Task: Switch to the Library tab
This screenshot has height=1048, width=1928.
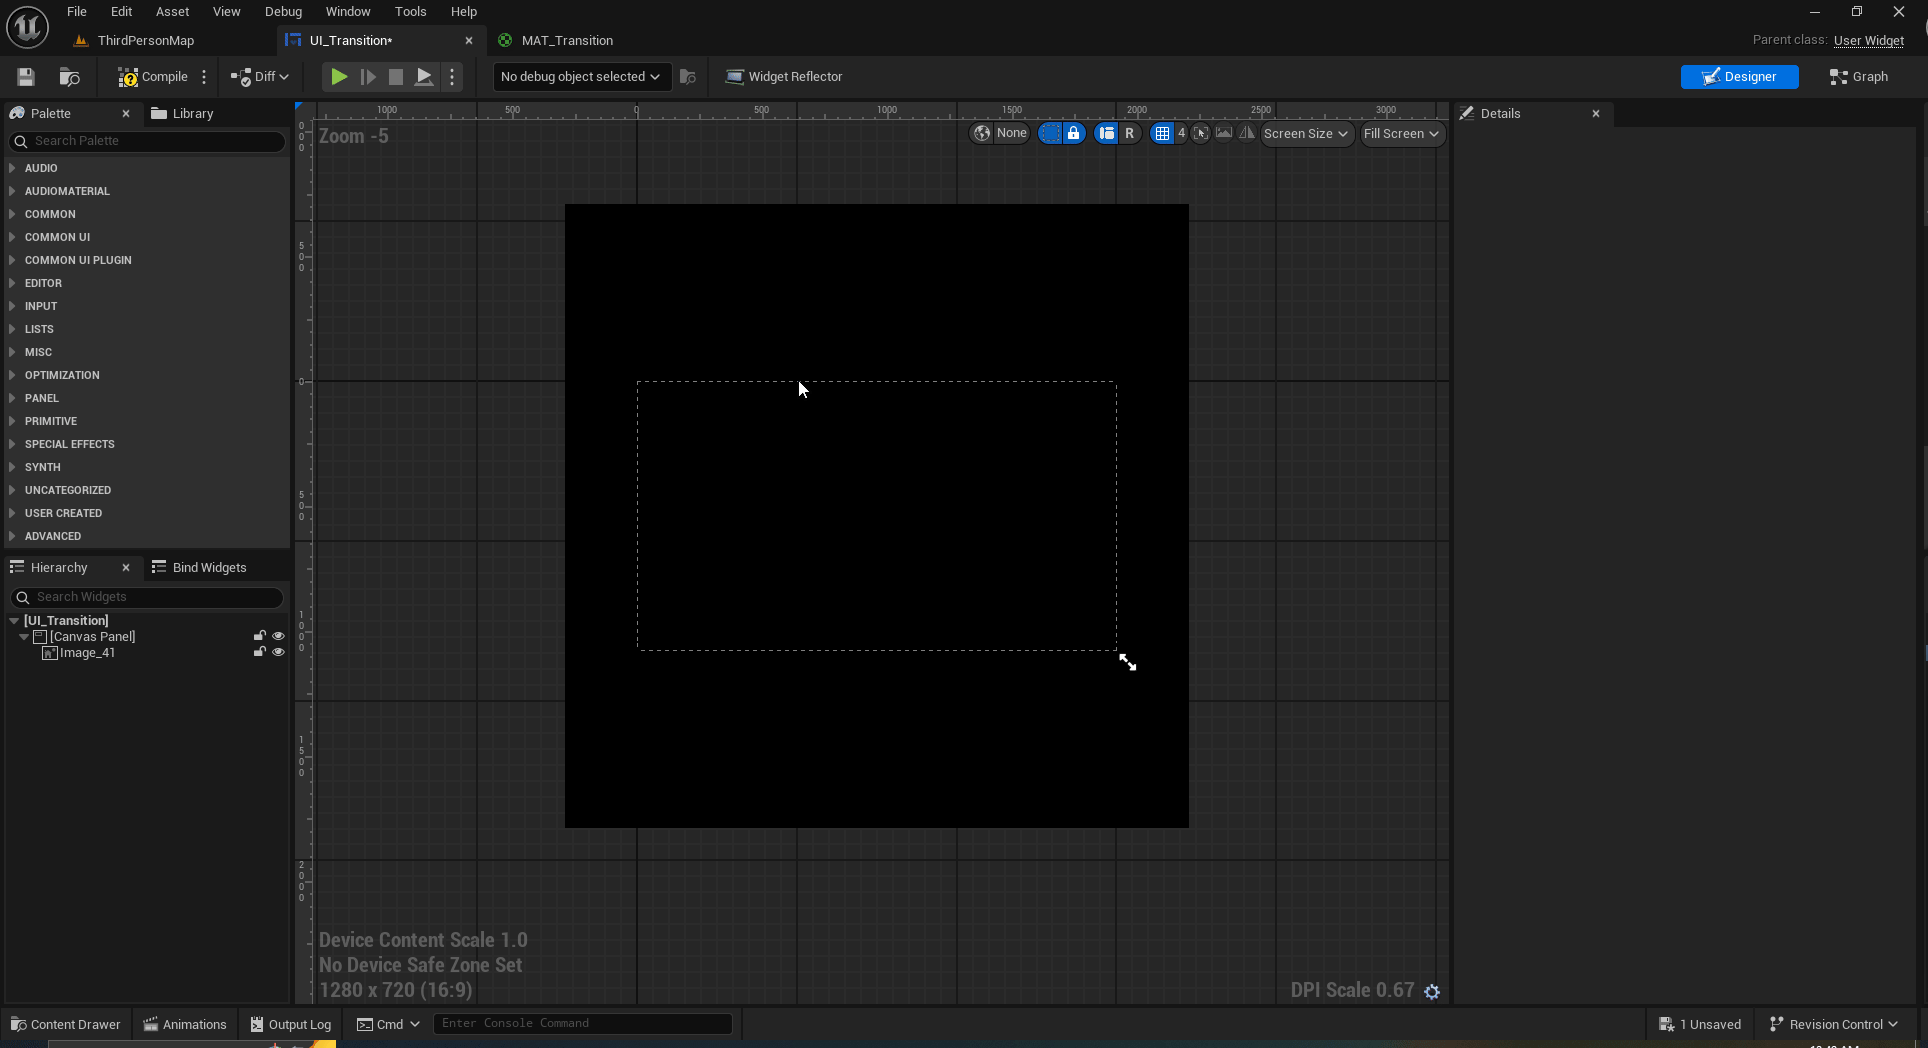Action: pos(182,114)
